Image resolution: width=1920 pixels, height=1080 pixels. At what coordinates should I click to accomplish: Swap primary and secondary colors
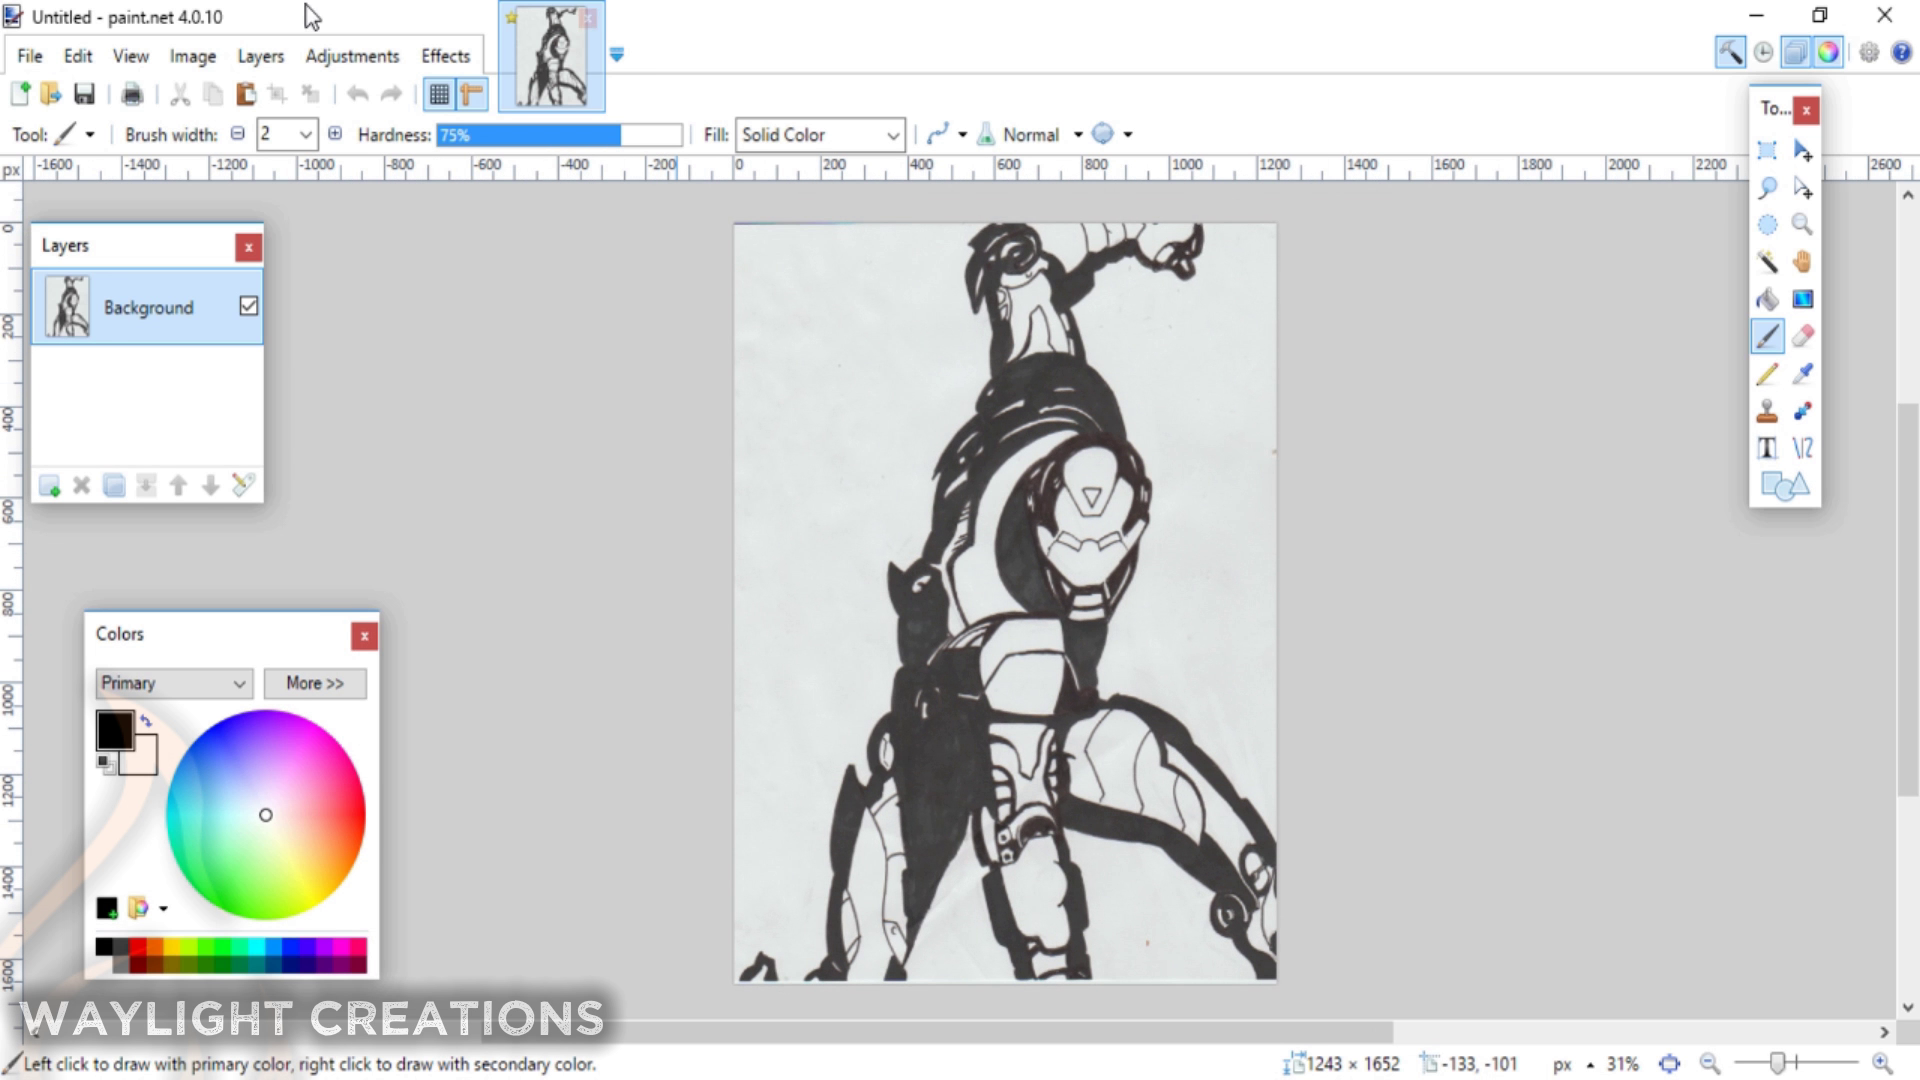[146, 720]
